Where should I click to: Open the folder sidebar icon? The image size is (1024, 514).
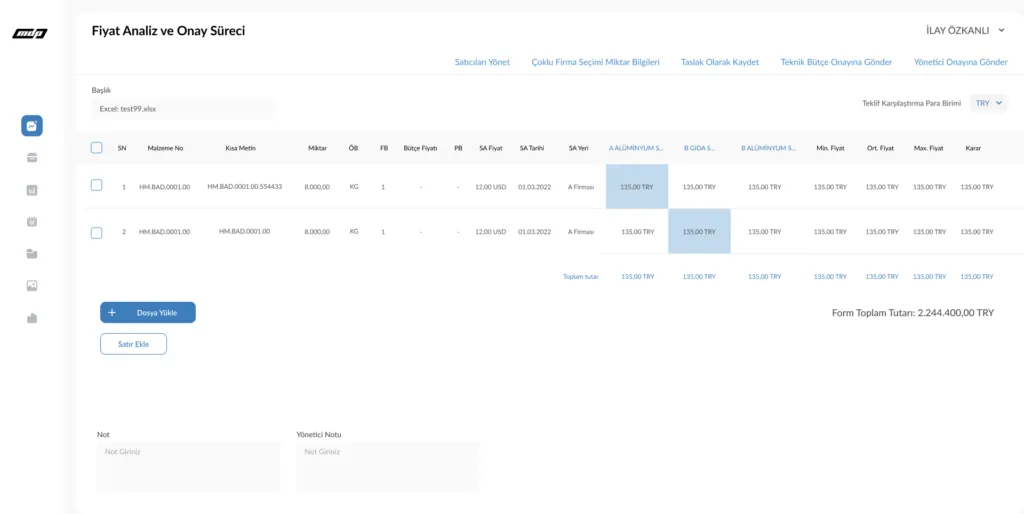32,253
